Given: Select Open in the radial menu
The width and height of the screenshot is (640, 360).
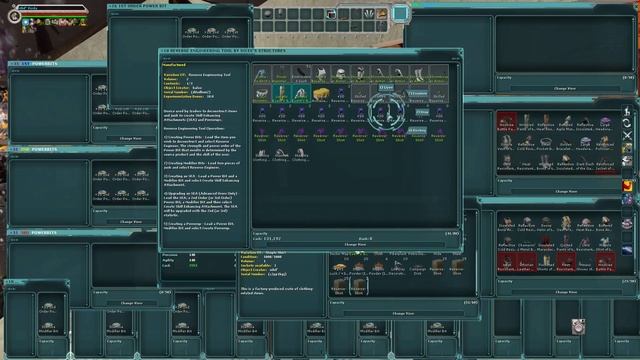Looking at the screenshot, I should pos(386,87).
